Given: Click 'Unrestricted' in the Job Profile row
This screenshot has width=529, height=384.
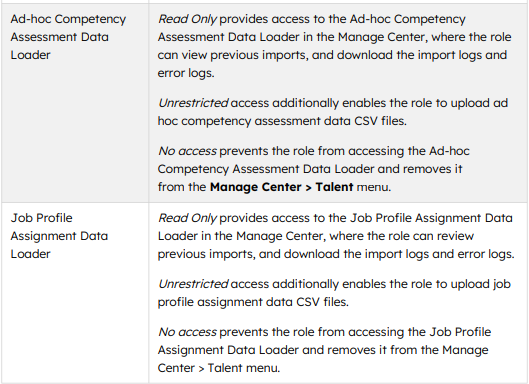Looking at the screenshot, I should point(193,284).
